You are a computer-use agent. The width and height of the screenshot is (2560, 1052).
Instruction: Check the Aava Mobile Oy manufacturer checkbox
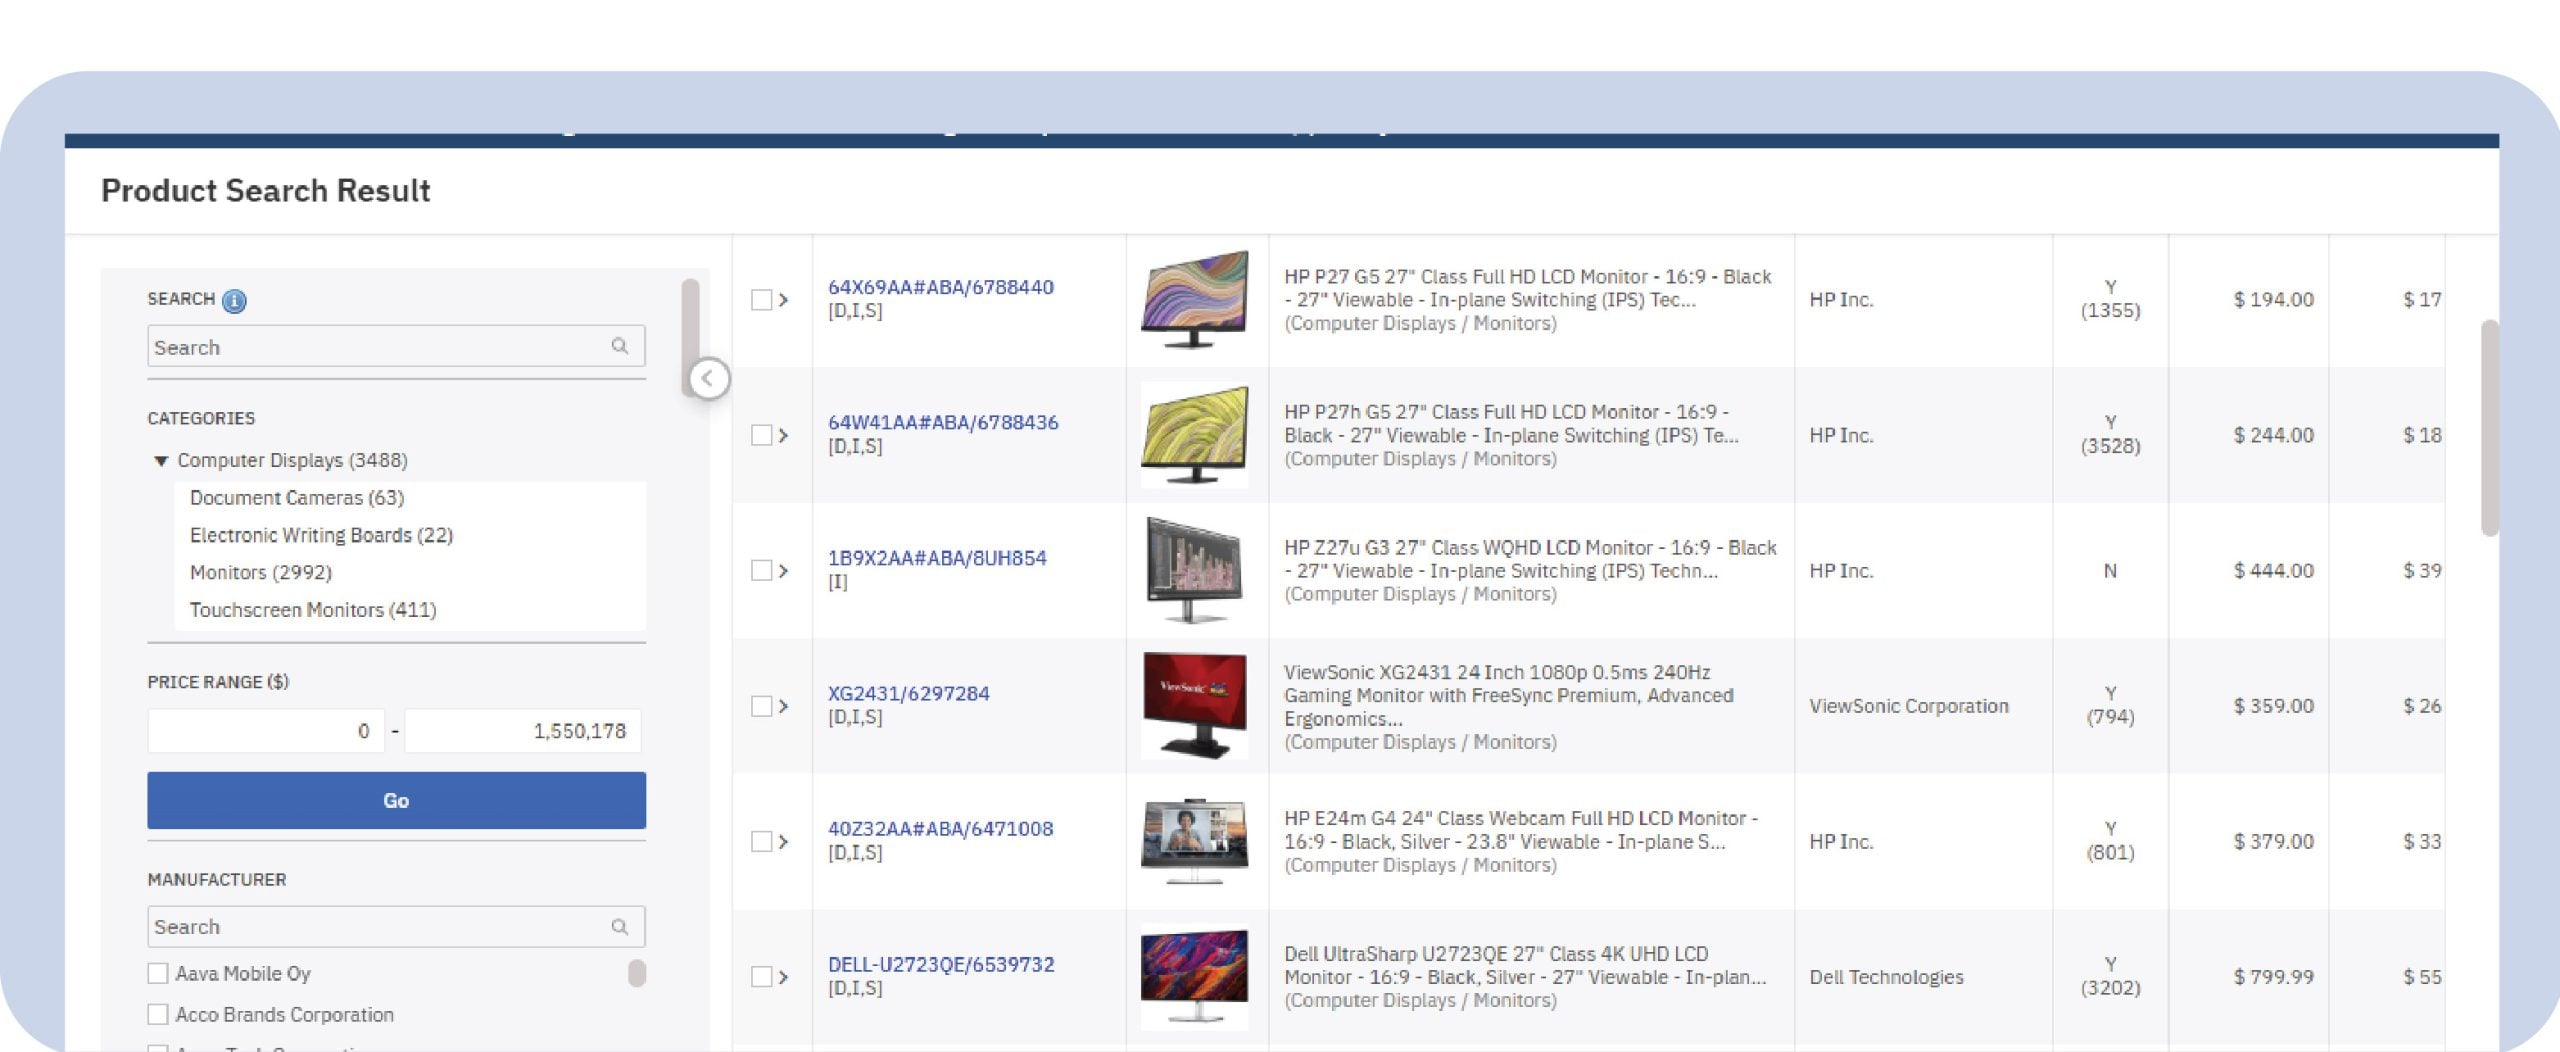158,972
